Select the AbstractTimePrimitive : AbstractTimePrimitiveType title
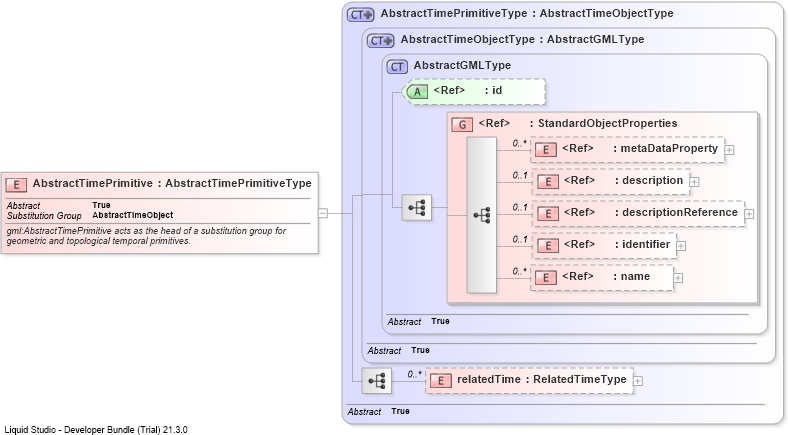Image resolution: width=788 pixels, height=435 pixels. point(172,184)
